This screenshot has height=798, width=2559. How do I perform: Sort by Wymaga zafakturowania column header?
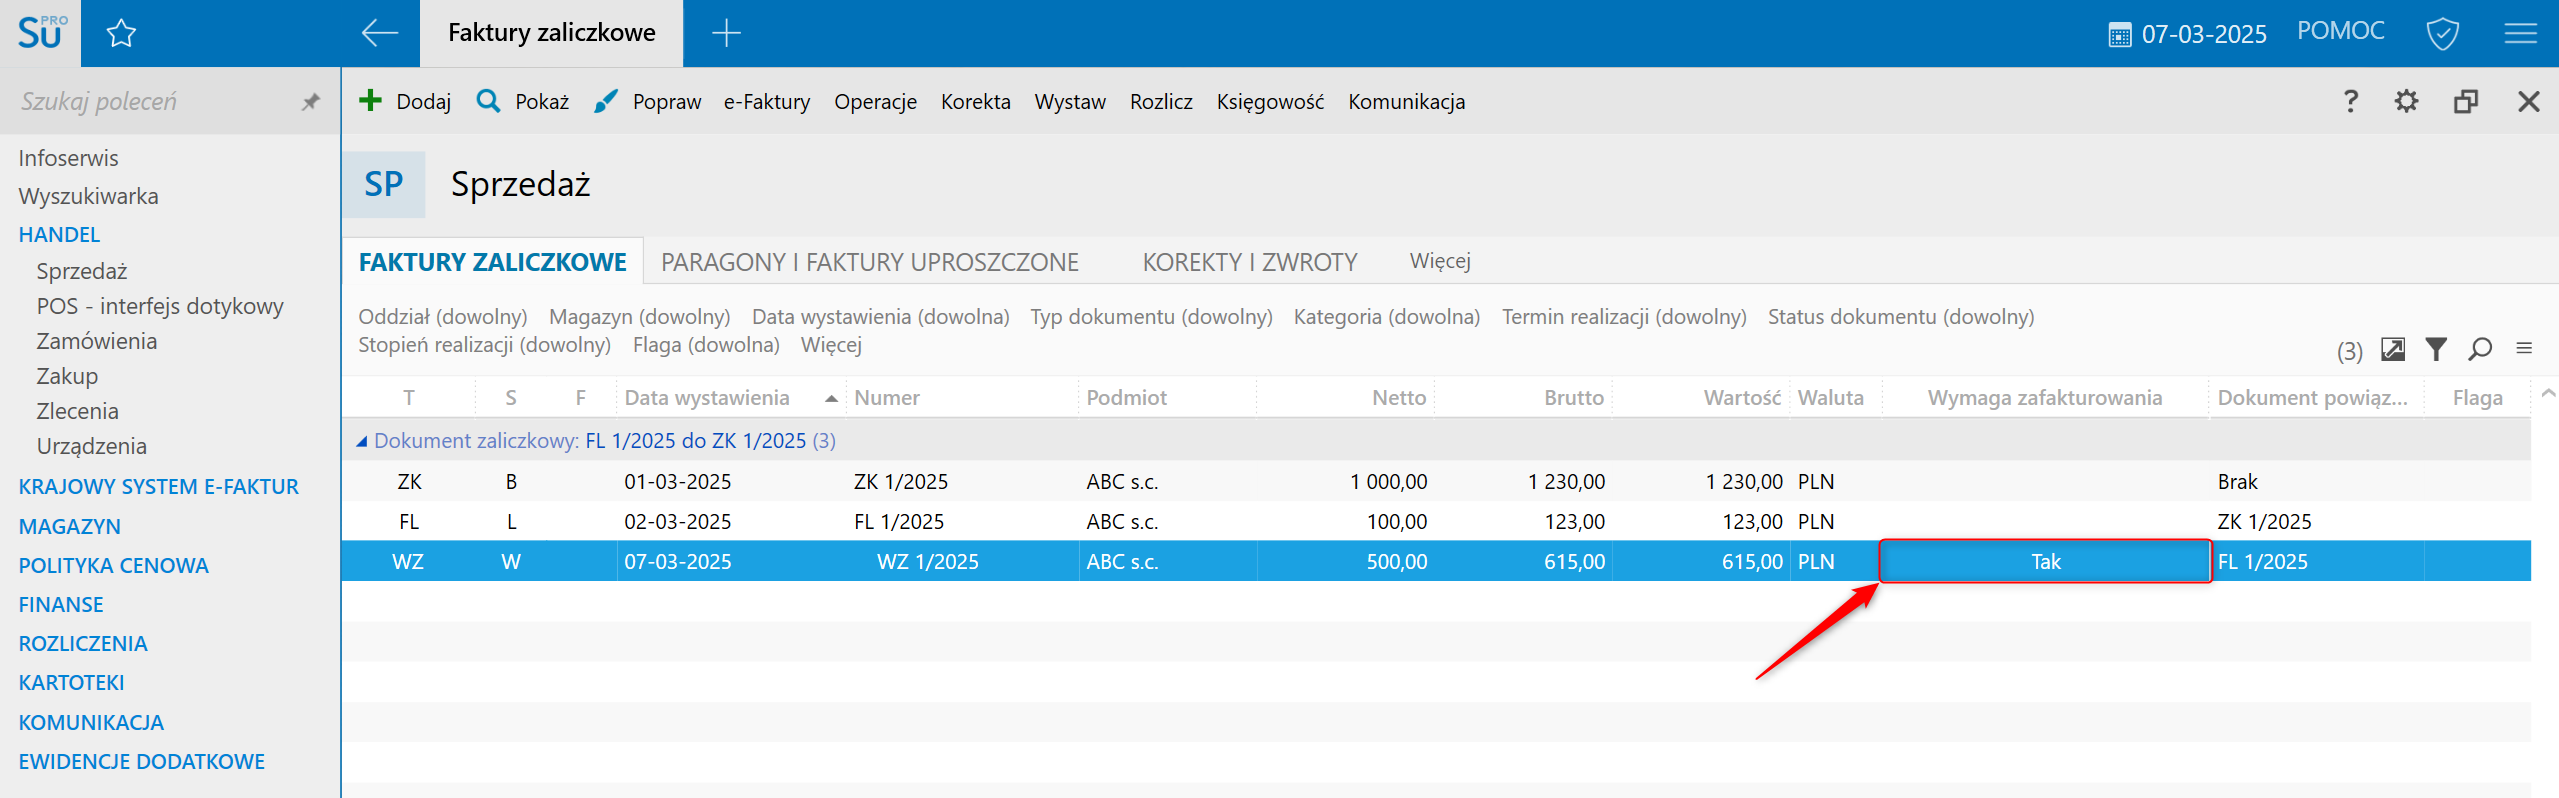coord(2045,398)
